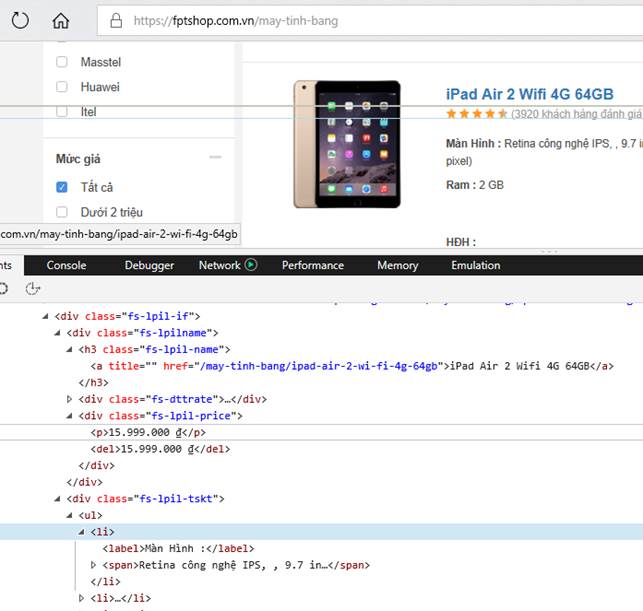
Task: Expand the div fs-dttrate node
Action: (x=69, y=399)
